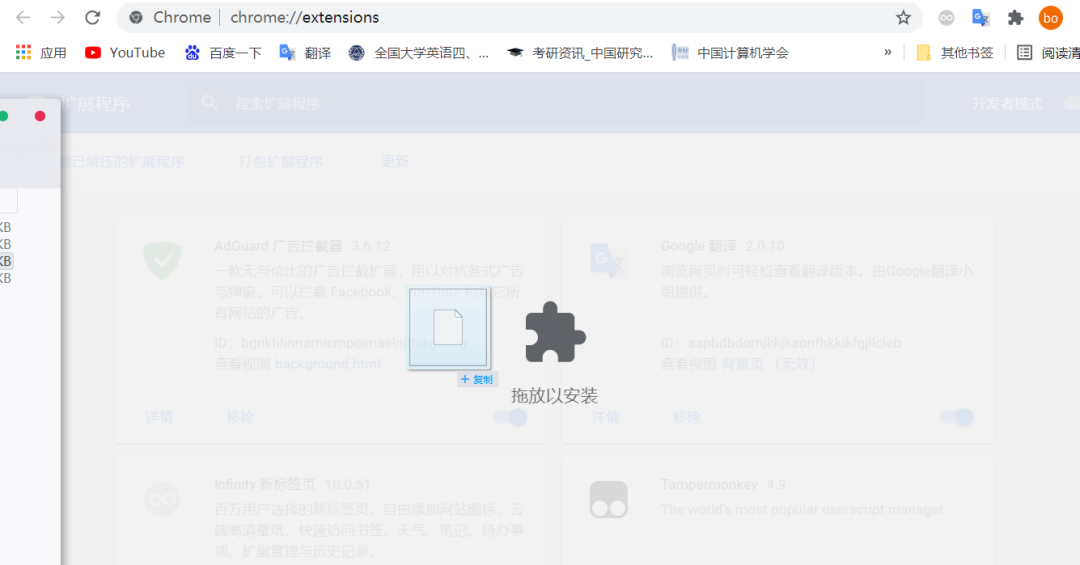Open the orange profile avatar
The height and width of the screenshot is (565, 1080).
(x=1050, y=17)
